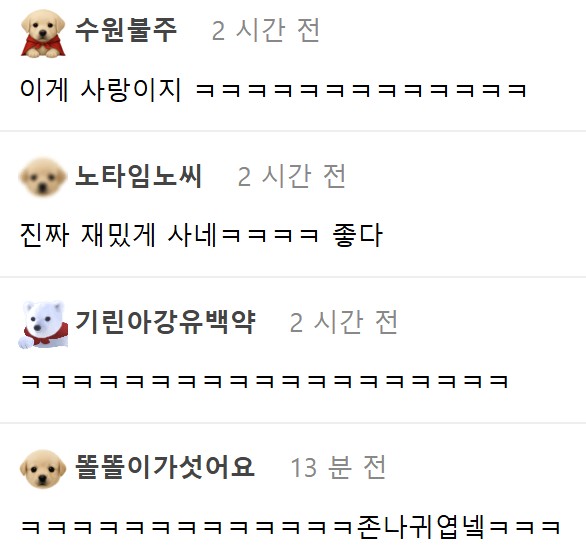Viewport: 586px width, 554px height.
Task: Click 기린아강유백약's white dog avatar
Action: click(43, 324)
